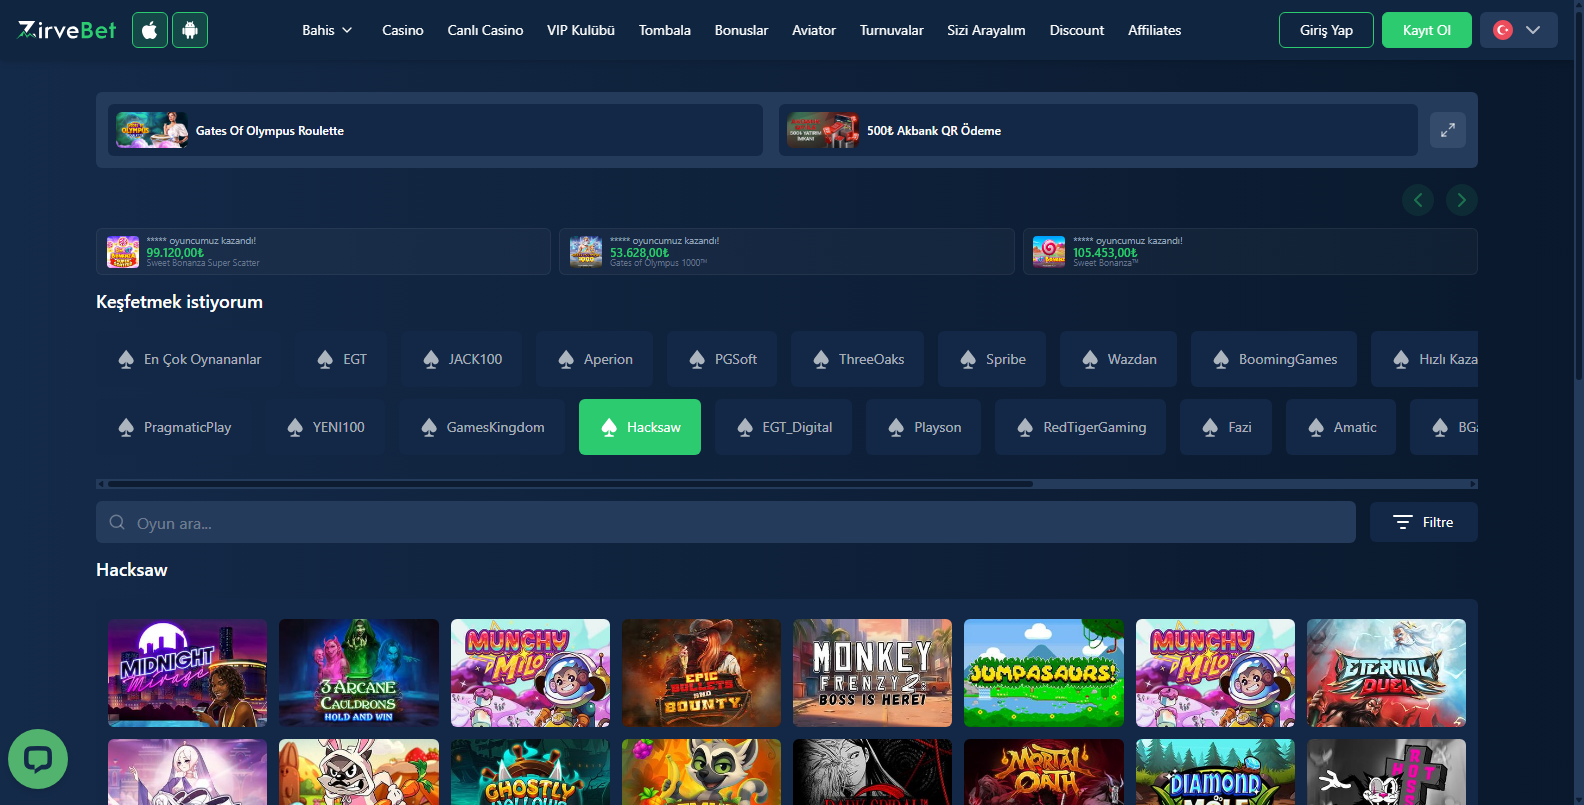
Task: Select the JACK100 category chip
Action: [462, 359]
